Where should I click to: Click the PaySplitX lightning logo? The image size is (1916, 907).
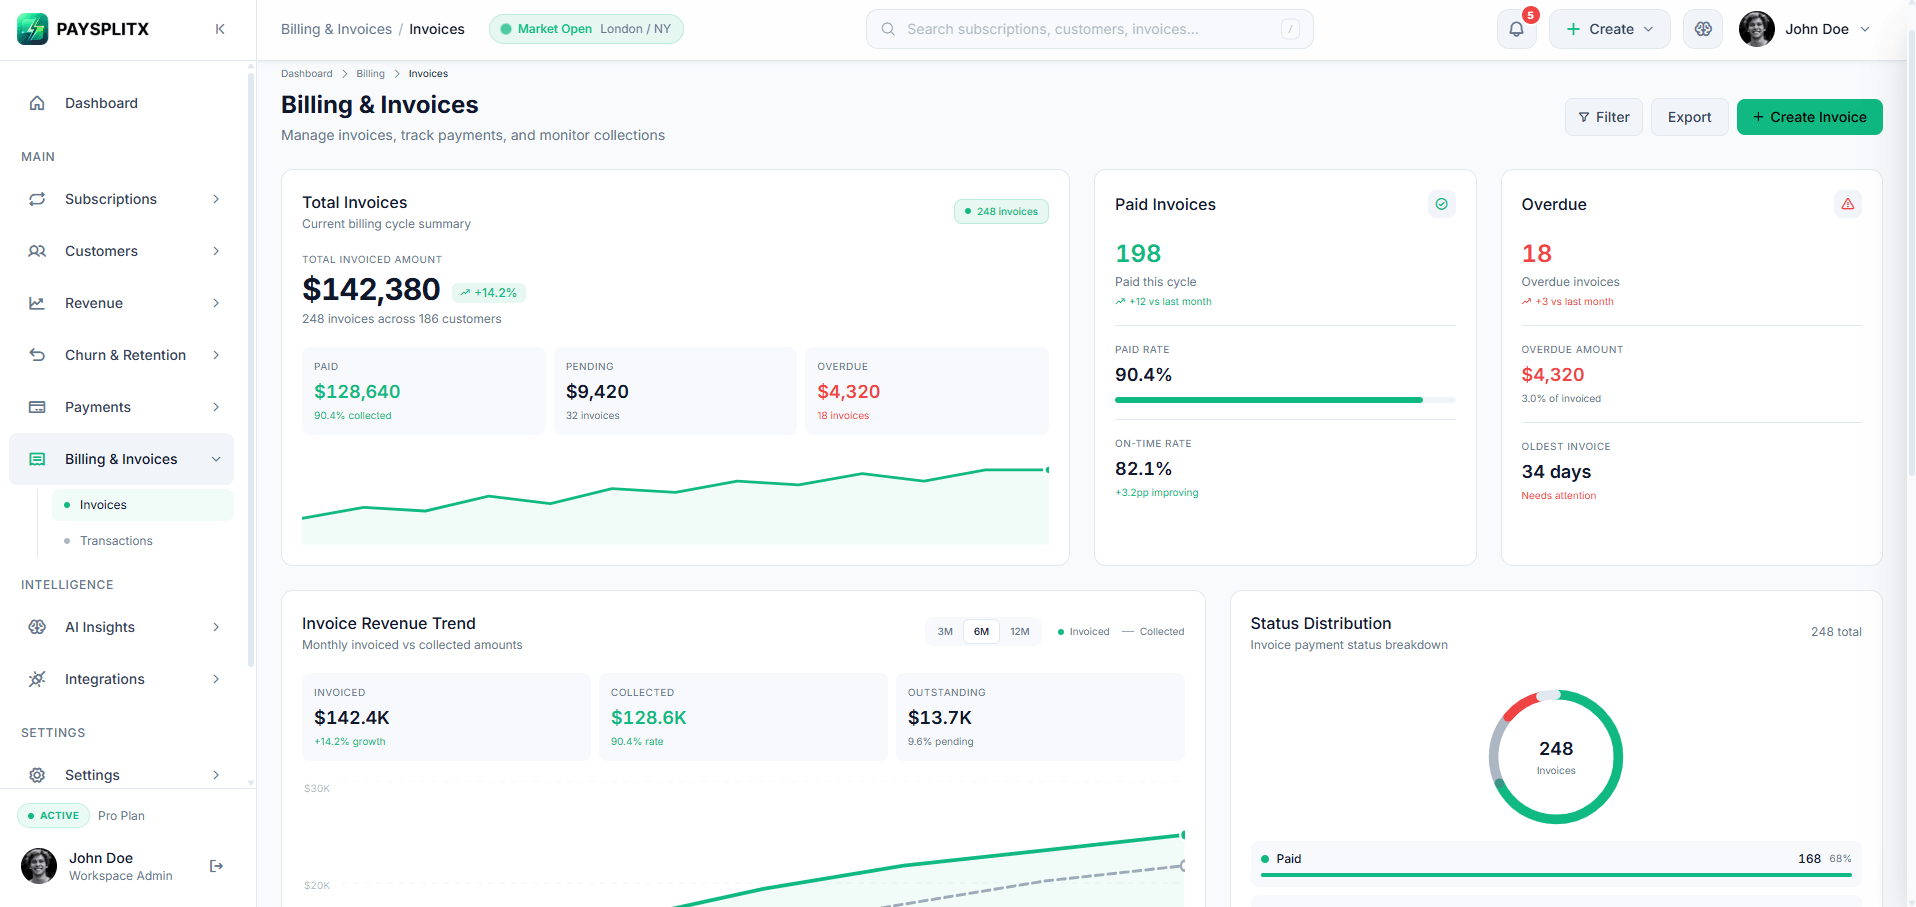(x=33, y=29)
